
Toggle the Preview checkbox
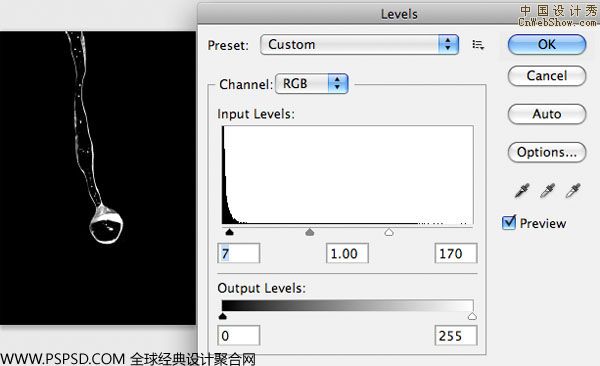[x=509, y=222]
